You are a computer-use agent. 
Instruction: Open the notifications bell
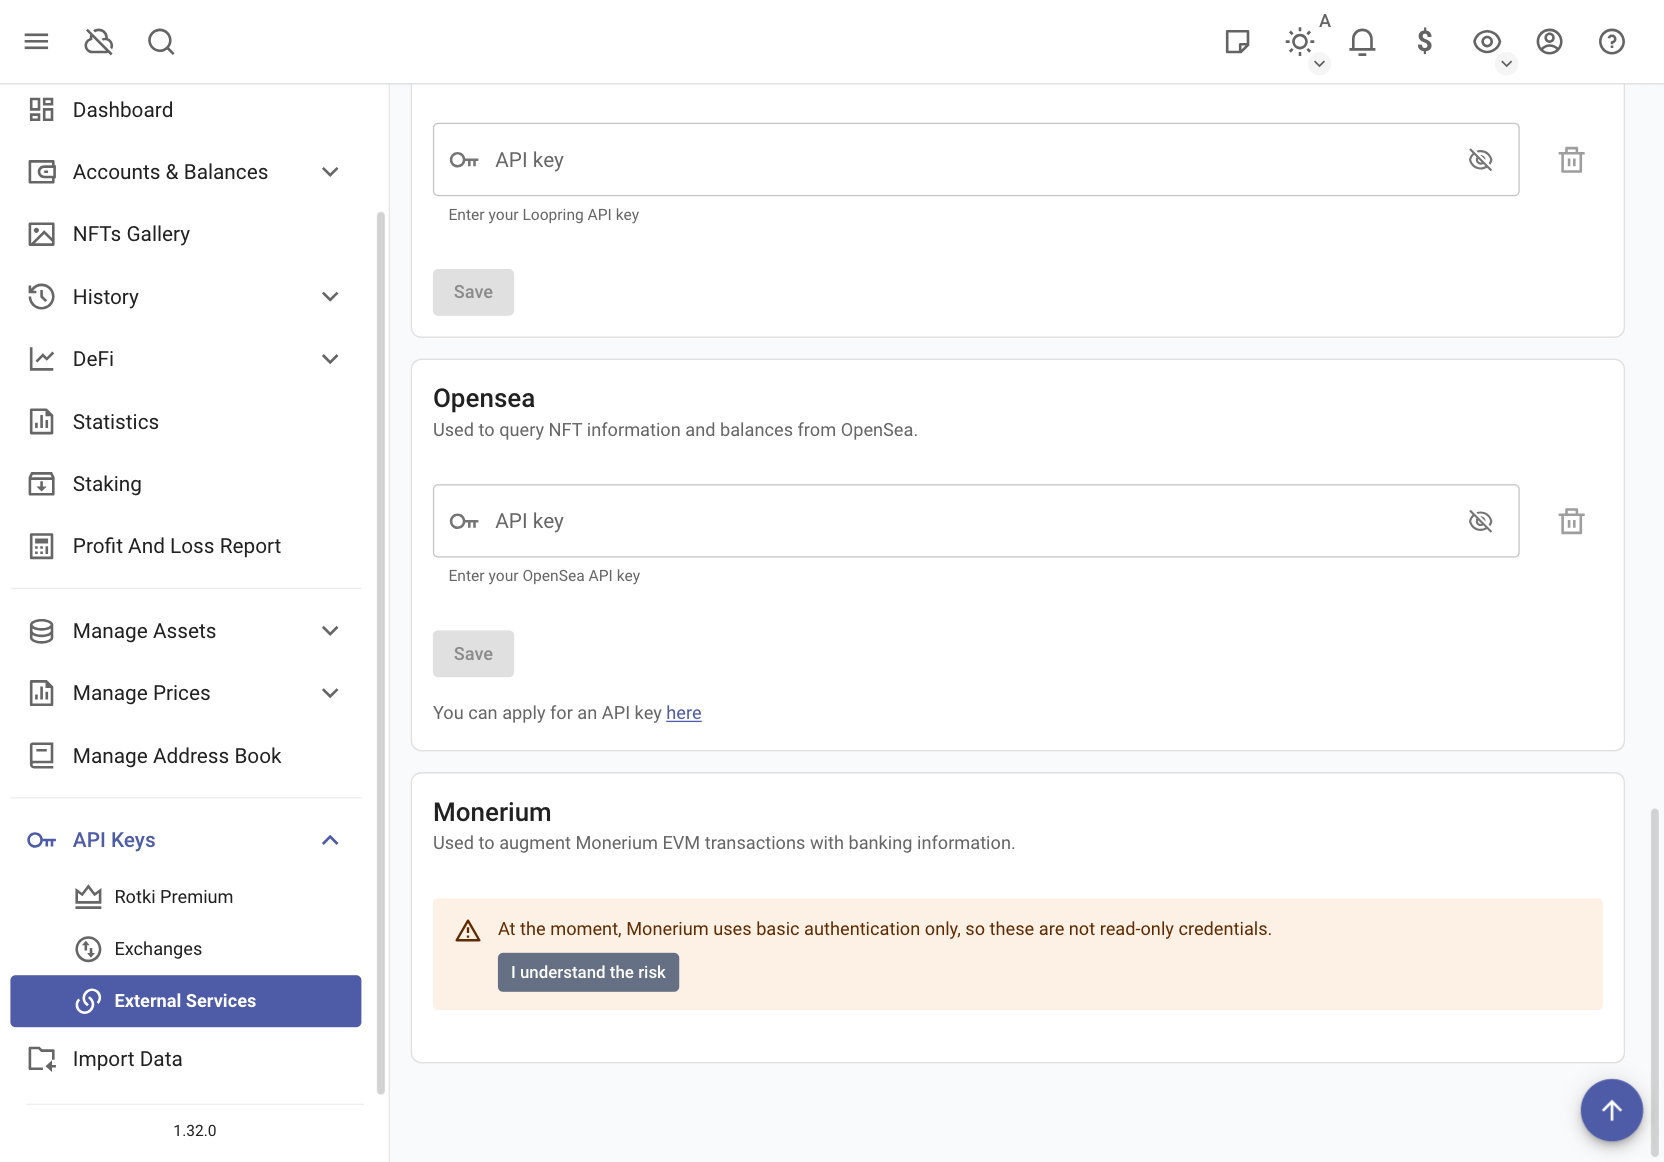tap(1362, 41)
